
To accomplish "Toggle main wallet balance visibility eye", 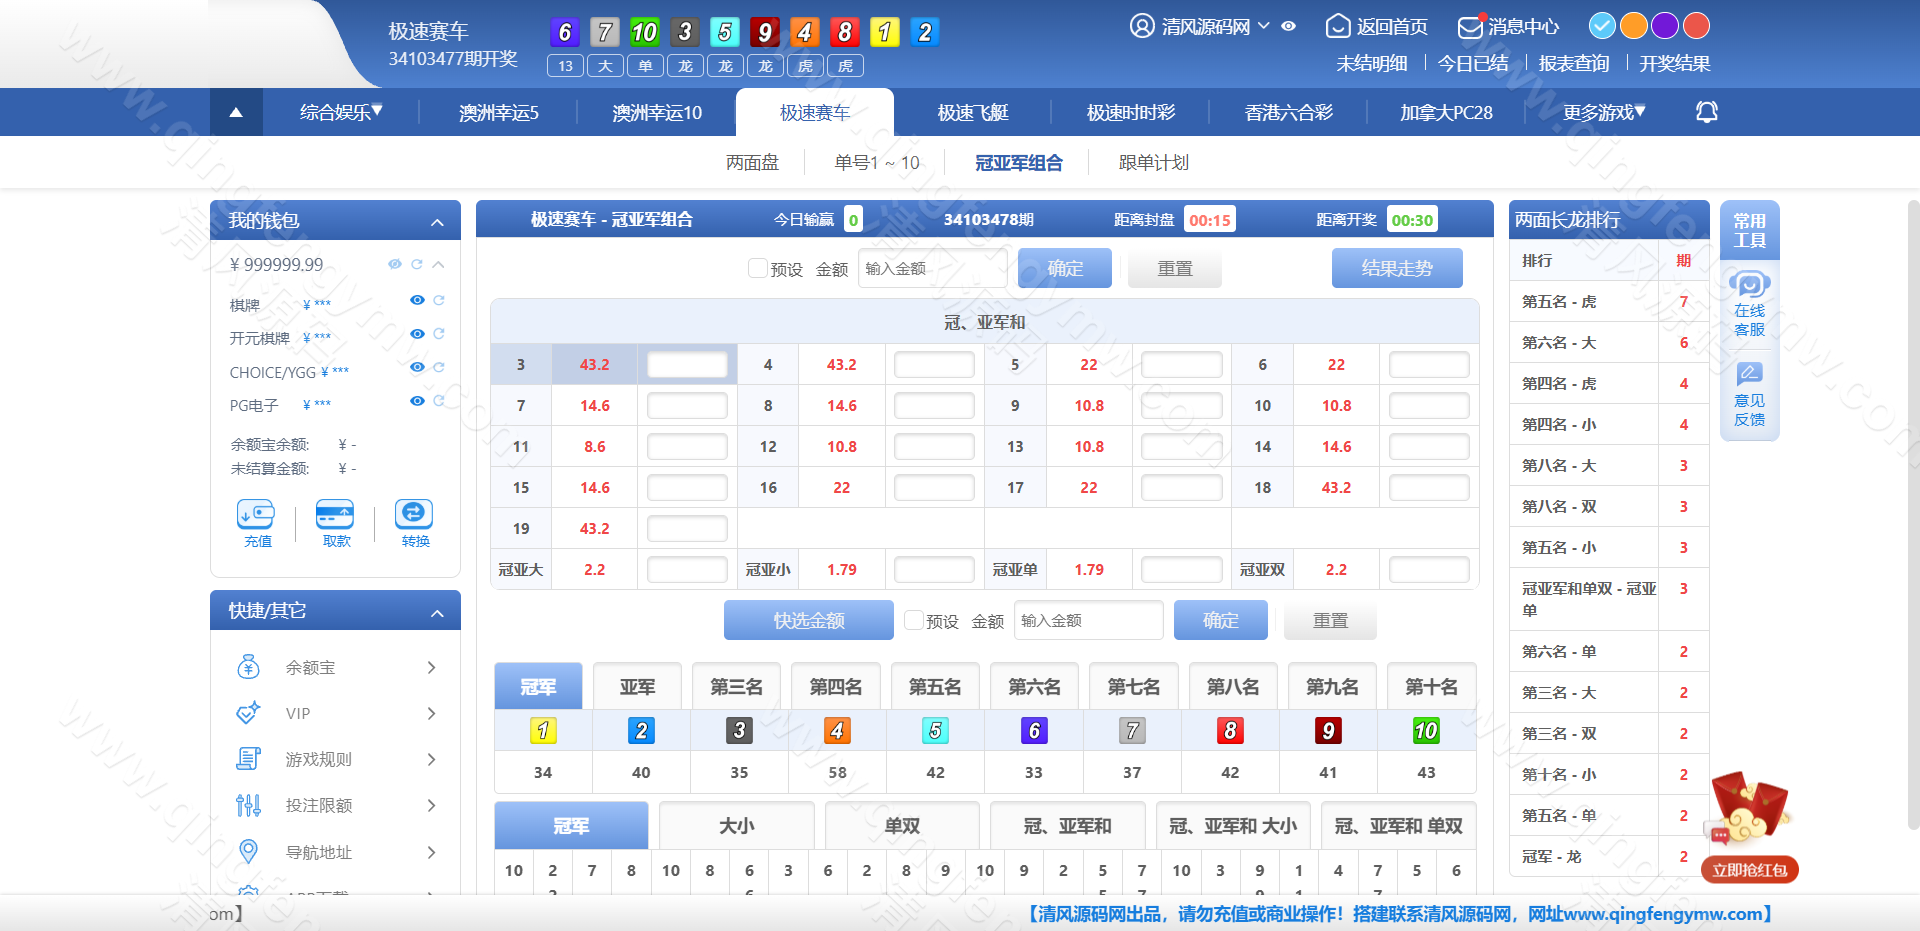I will (395, 264).
